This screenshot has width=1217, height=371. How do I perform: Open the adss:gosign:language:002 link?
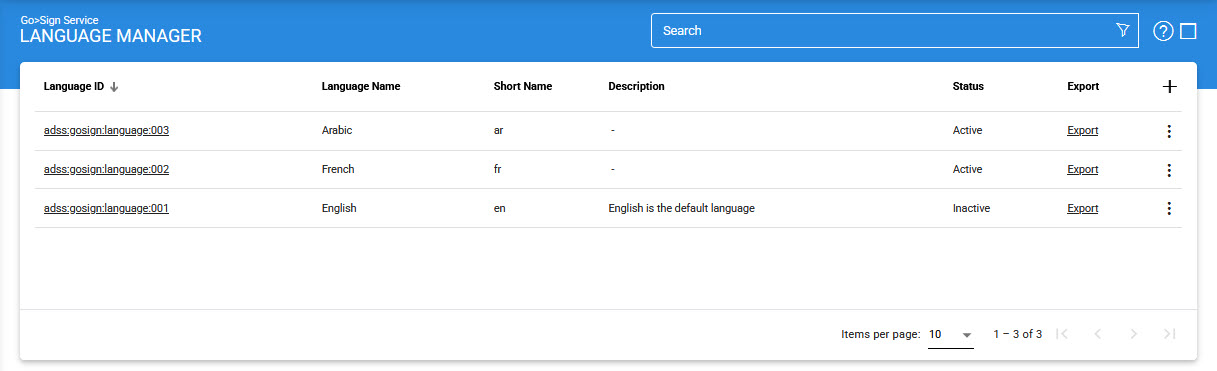[106, 169]
